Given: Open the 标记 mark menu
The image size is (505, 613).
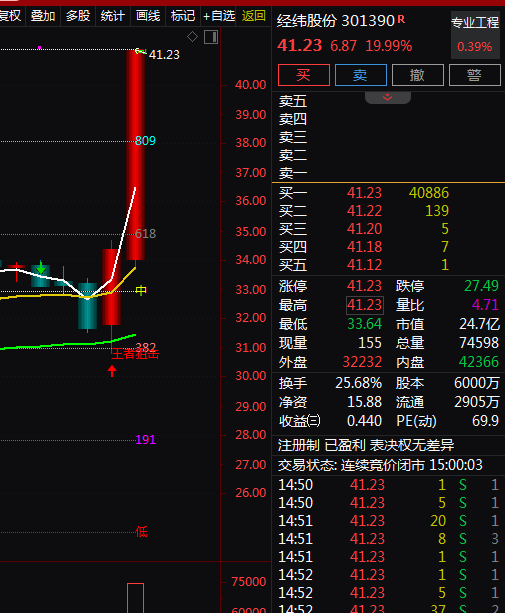Looking at the screenshot, I should 183,16.
